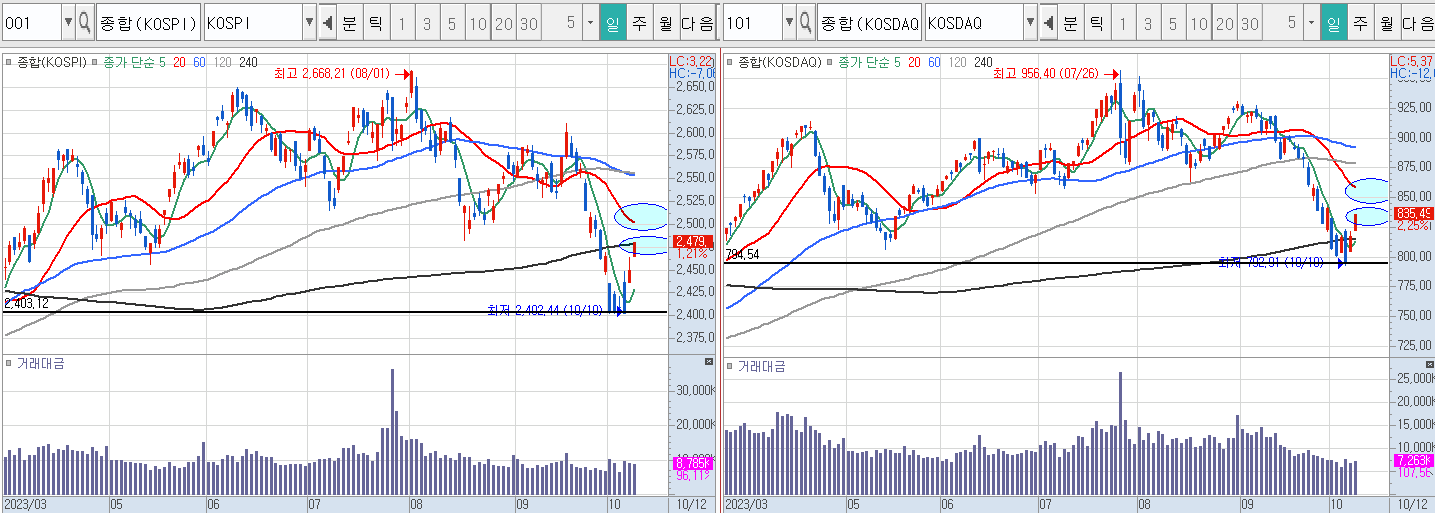The height and width of the screenshot is (513, 1435).
Task: Click left-arrow collapse icon in KOSPI toolbar
Action: 327,22
